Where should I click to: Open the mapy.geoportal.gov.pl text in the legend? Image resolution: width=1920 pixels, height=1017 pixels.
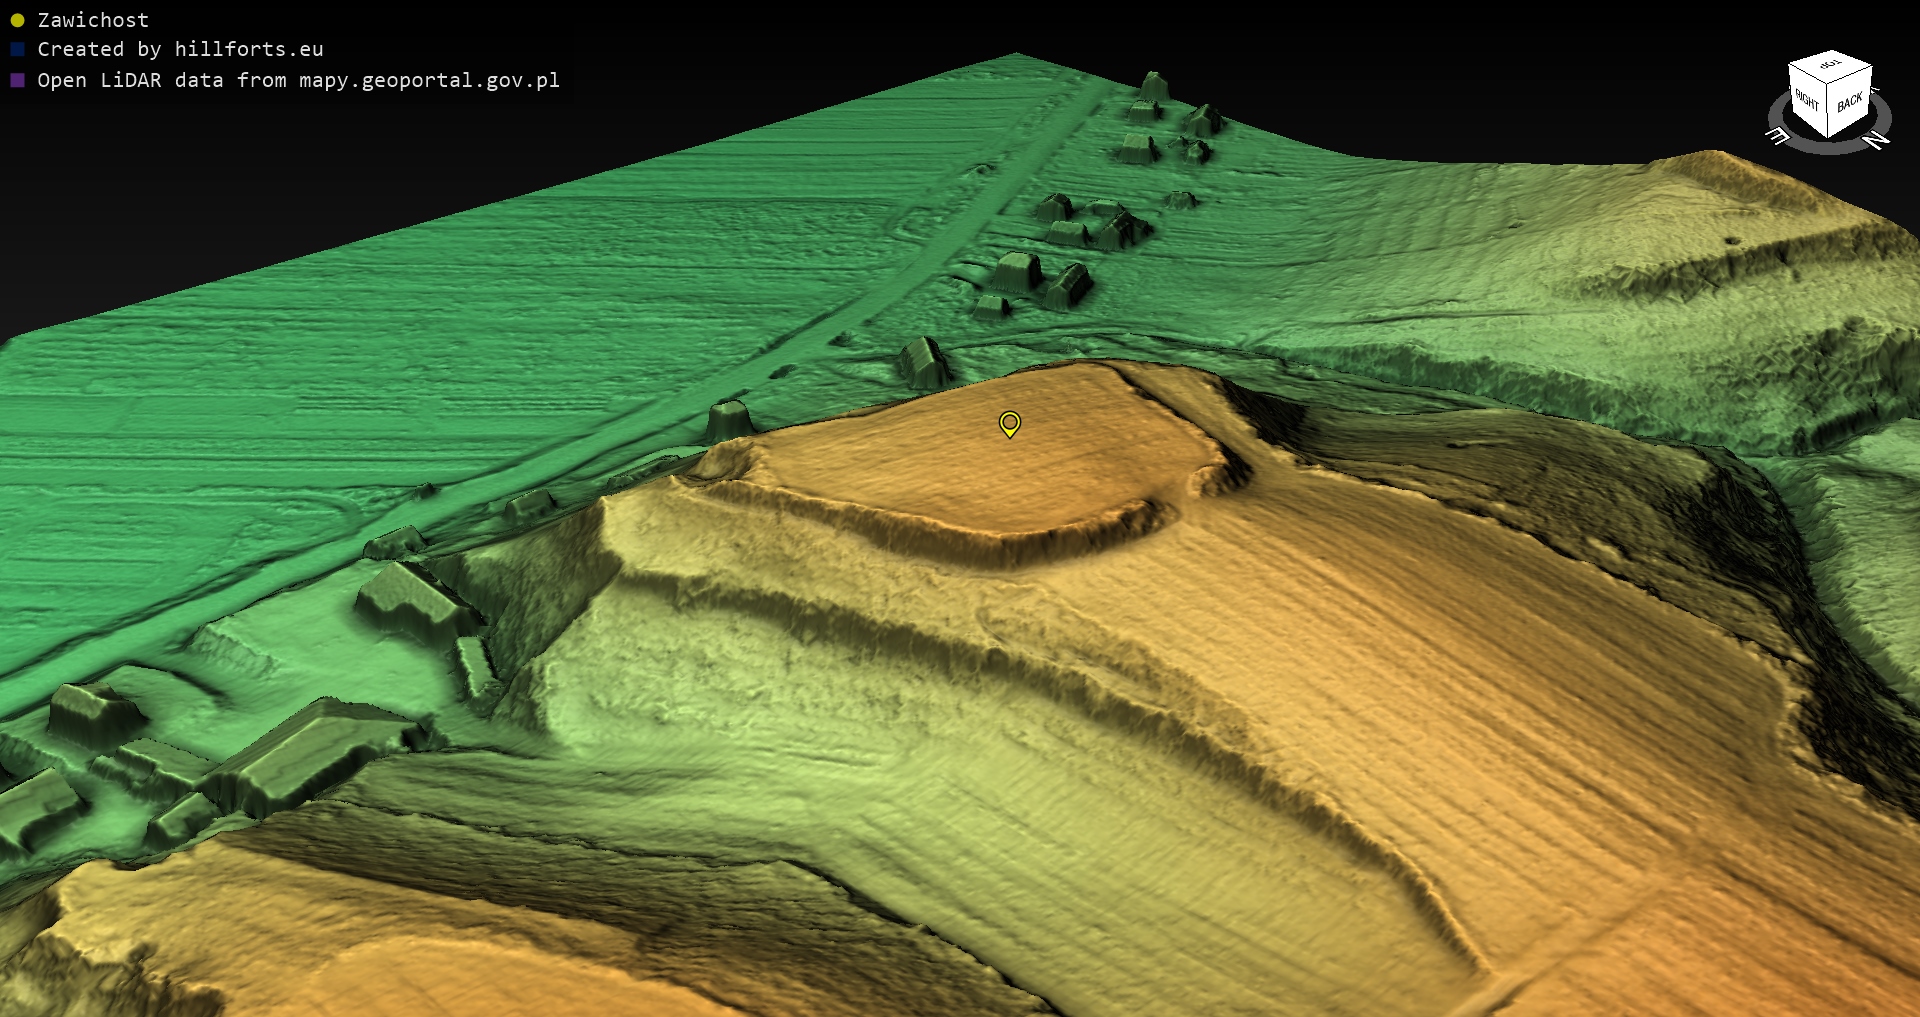tap(429, 80)
